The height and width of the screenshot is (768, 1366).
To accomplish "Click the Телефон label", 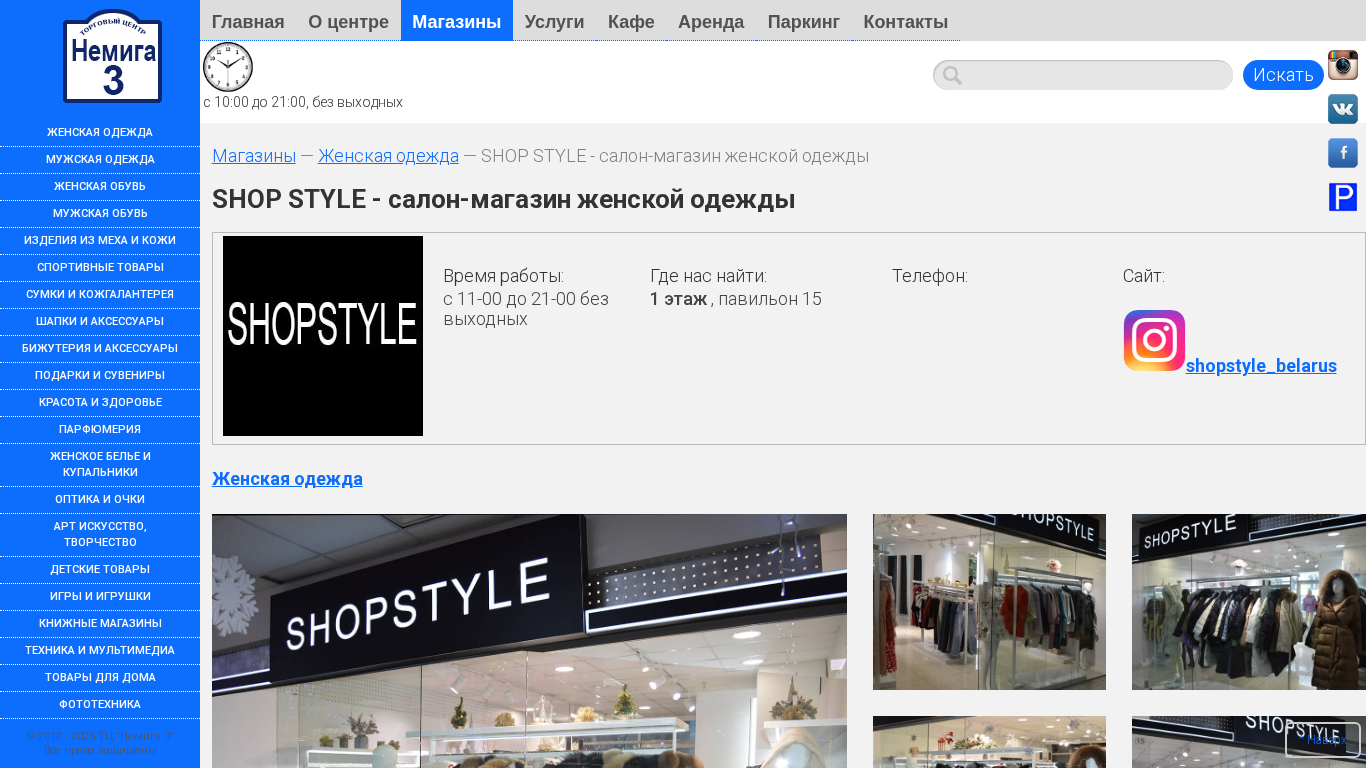I will (x=930, y=276).
